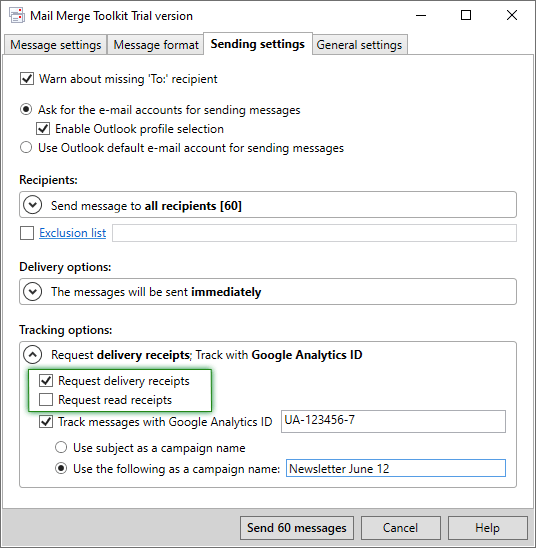Uncheck Request delivery receipts
The width and height of the screenshot is (536, 548).
[x=46, y=380]
